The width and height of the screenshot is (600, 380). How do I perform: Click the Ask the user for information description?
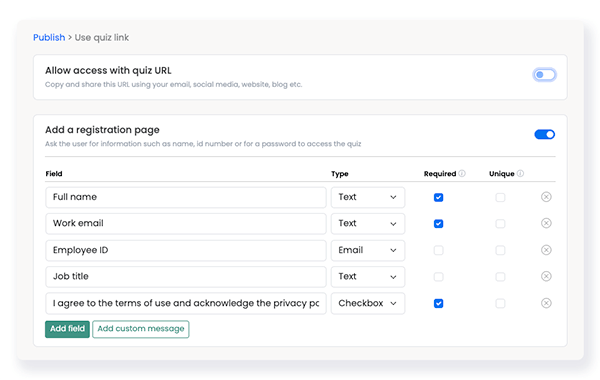[x=203, y=144]
